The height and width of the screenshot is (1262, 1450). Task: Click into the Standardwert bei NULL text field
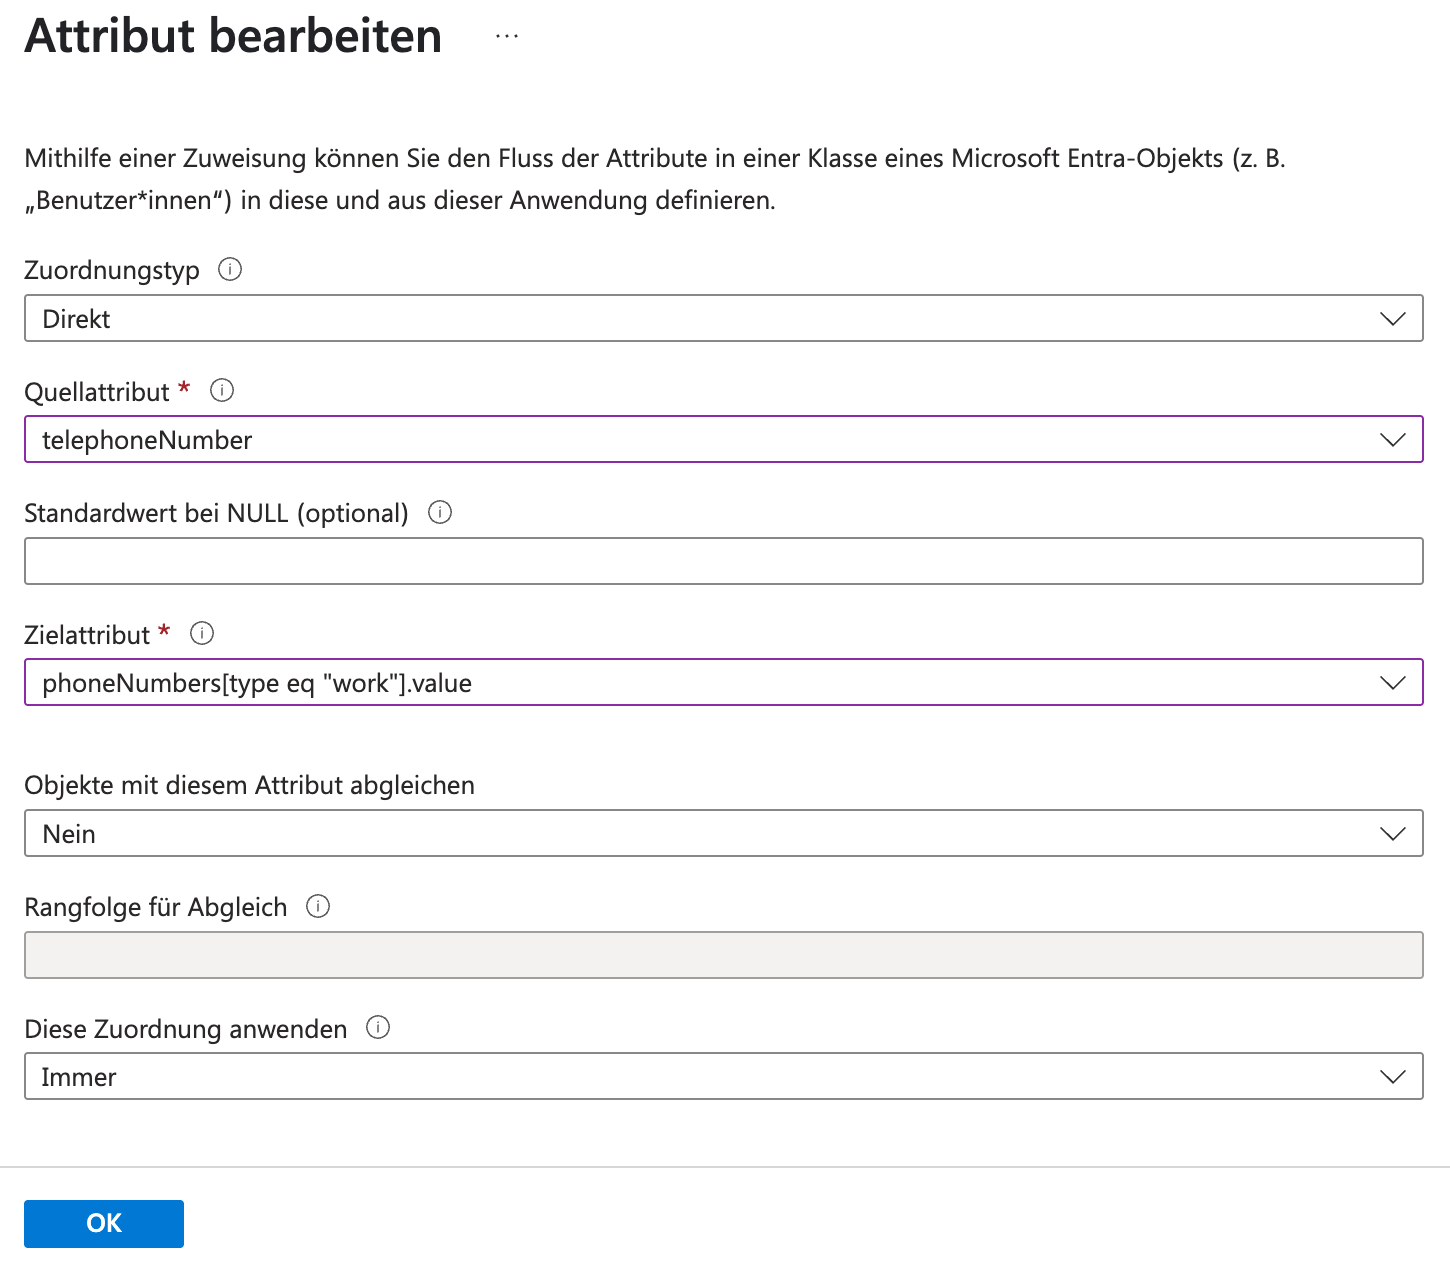723,562
